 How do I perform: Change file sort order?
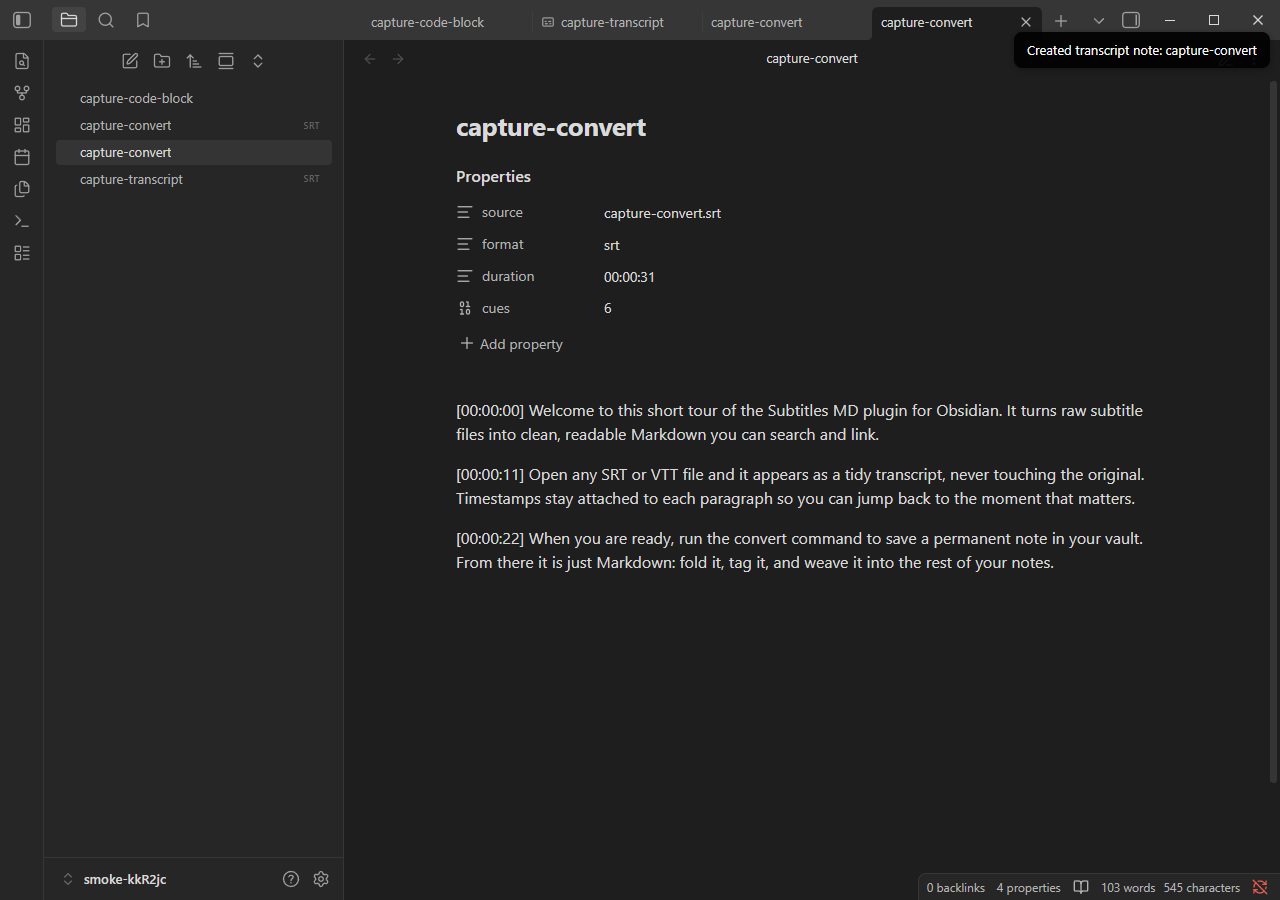click(194, 61)
